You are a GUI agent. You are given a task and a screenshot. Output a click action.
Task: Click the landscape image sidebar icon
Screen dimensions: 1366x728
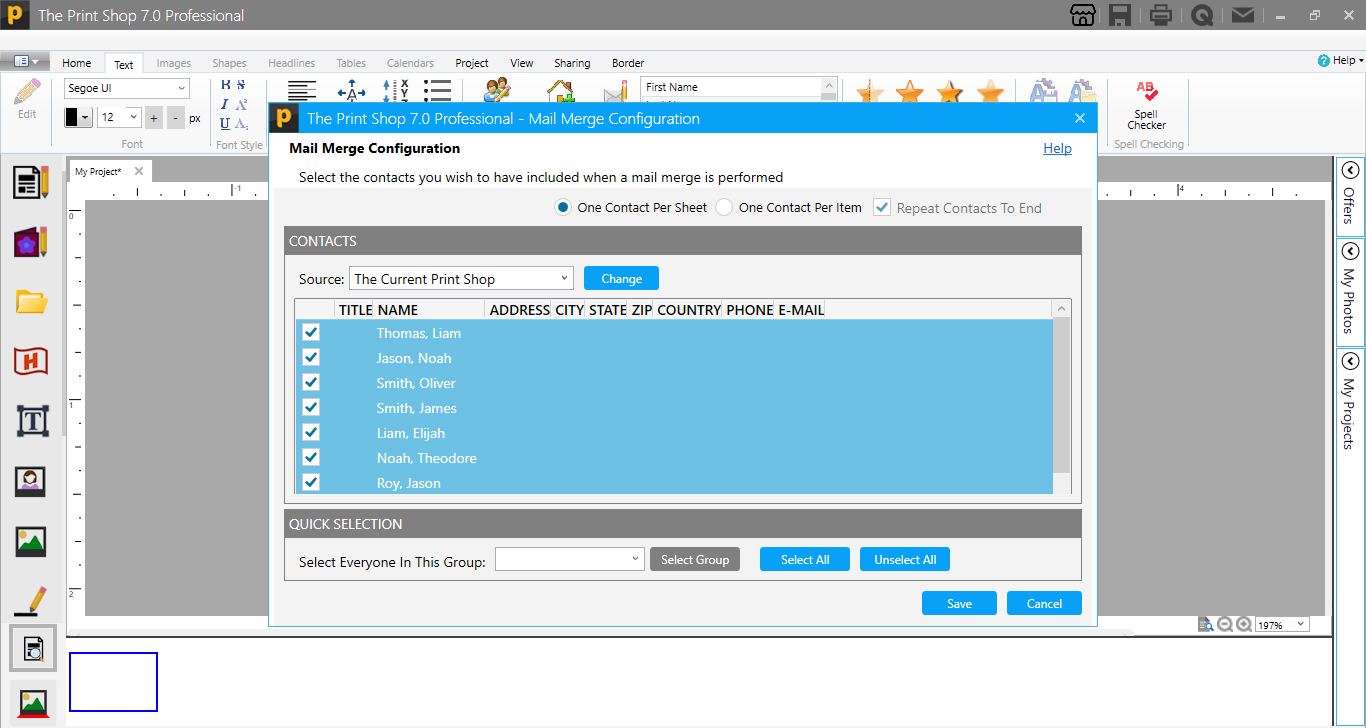[x=31, y=541]
